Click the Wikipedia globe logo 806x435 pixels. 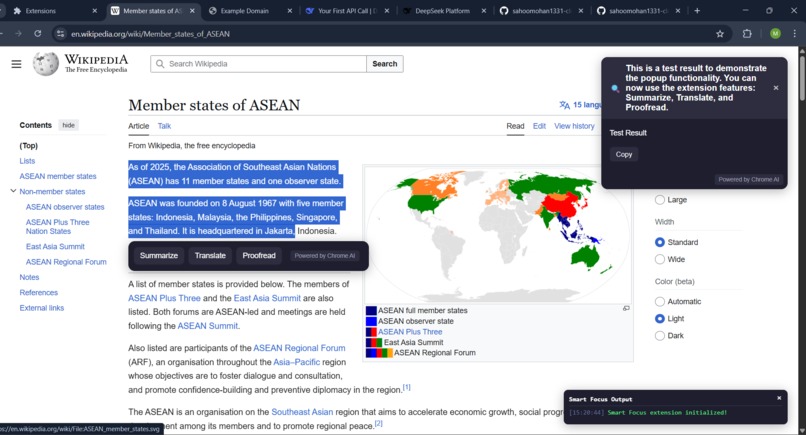[46, 64]
